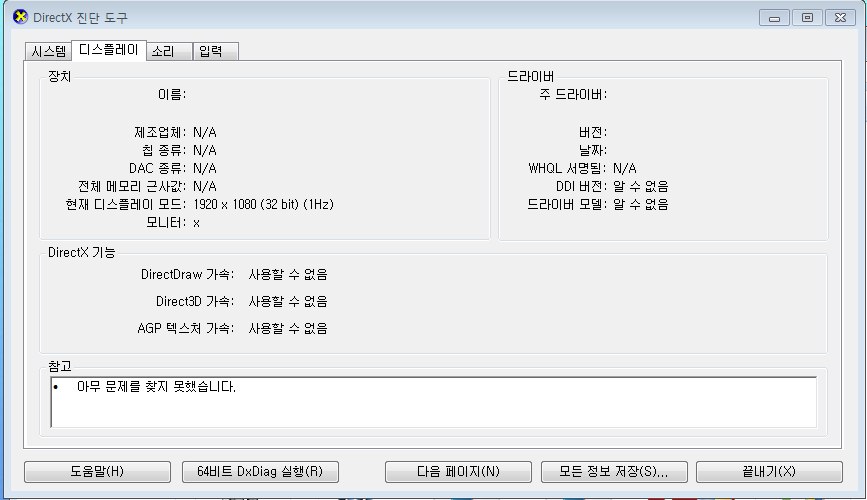The width and height of the screenshot is (867, 500).
Task: Click the 버전: label in 드라이버 group
Action: [593, 133]
